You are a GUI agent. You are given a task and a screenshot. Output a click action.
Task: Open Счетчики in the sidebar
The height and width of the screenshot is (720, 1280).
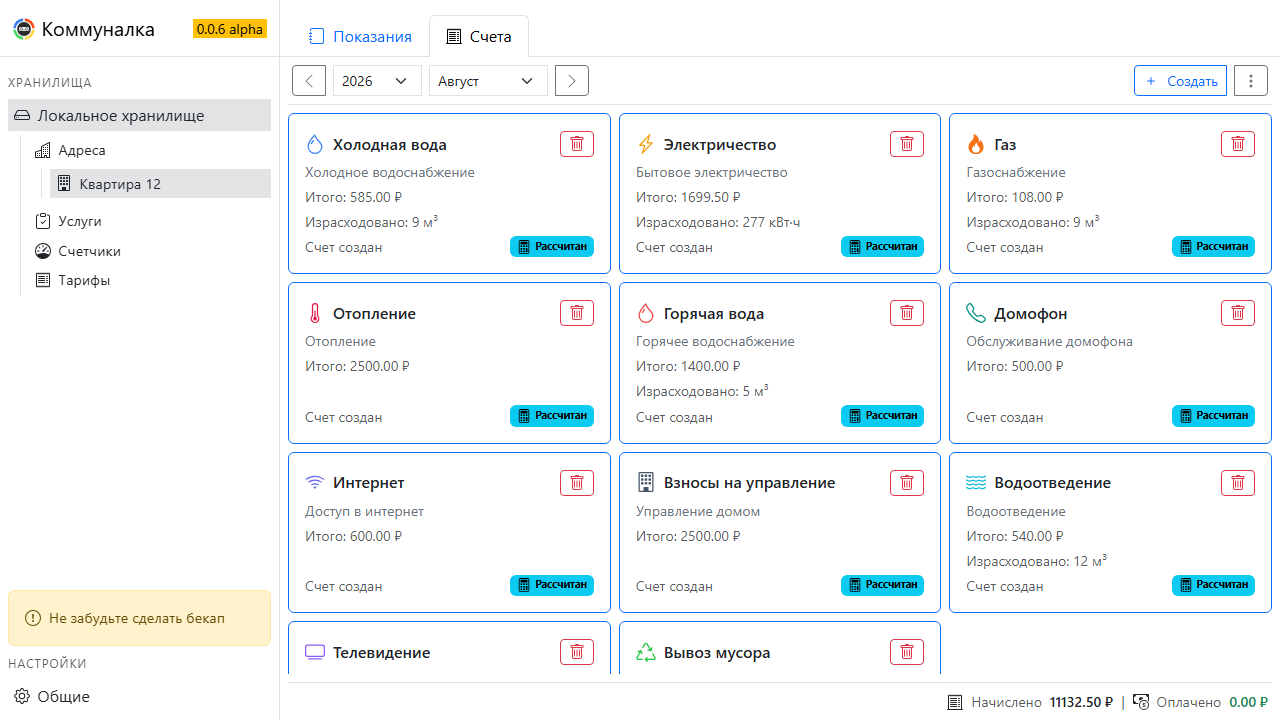point(150,251)
